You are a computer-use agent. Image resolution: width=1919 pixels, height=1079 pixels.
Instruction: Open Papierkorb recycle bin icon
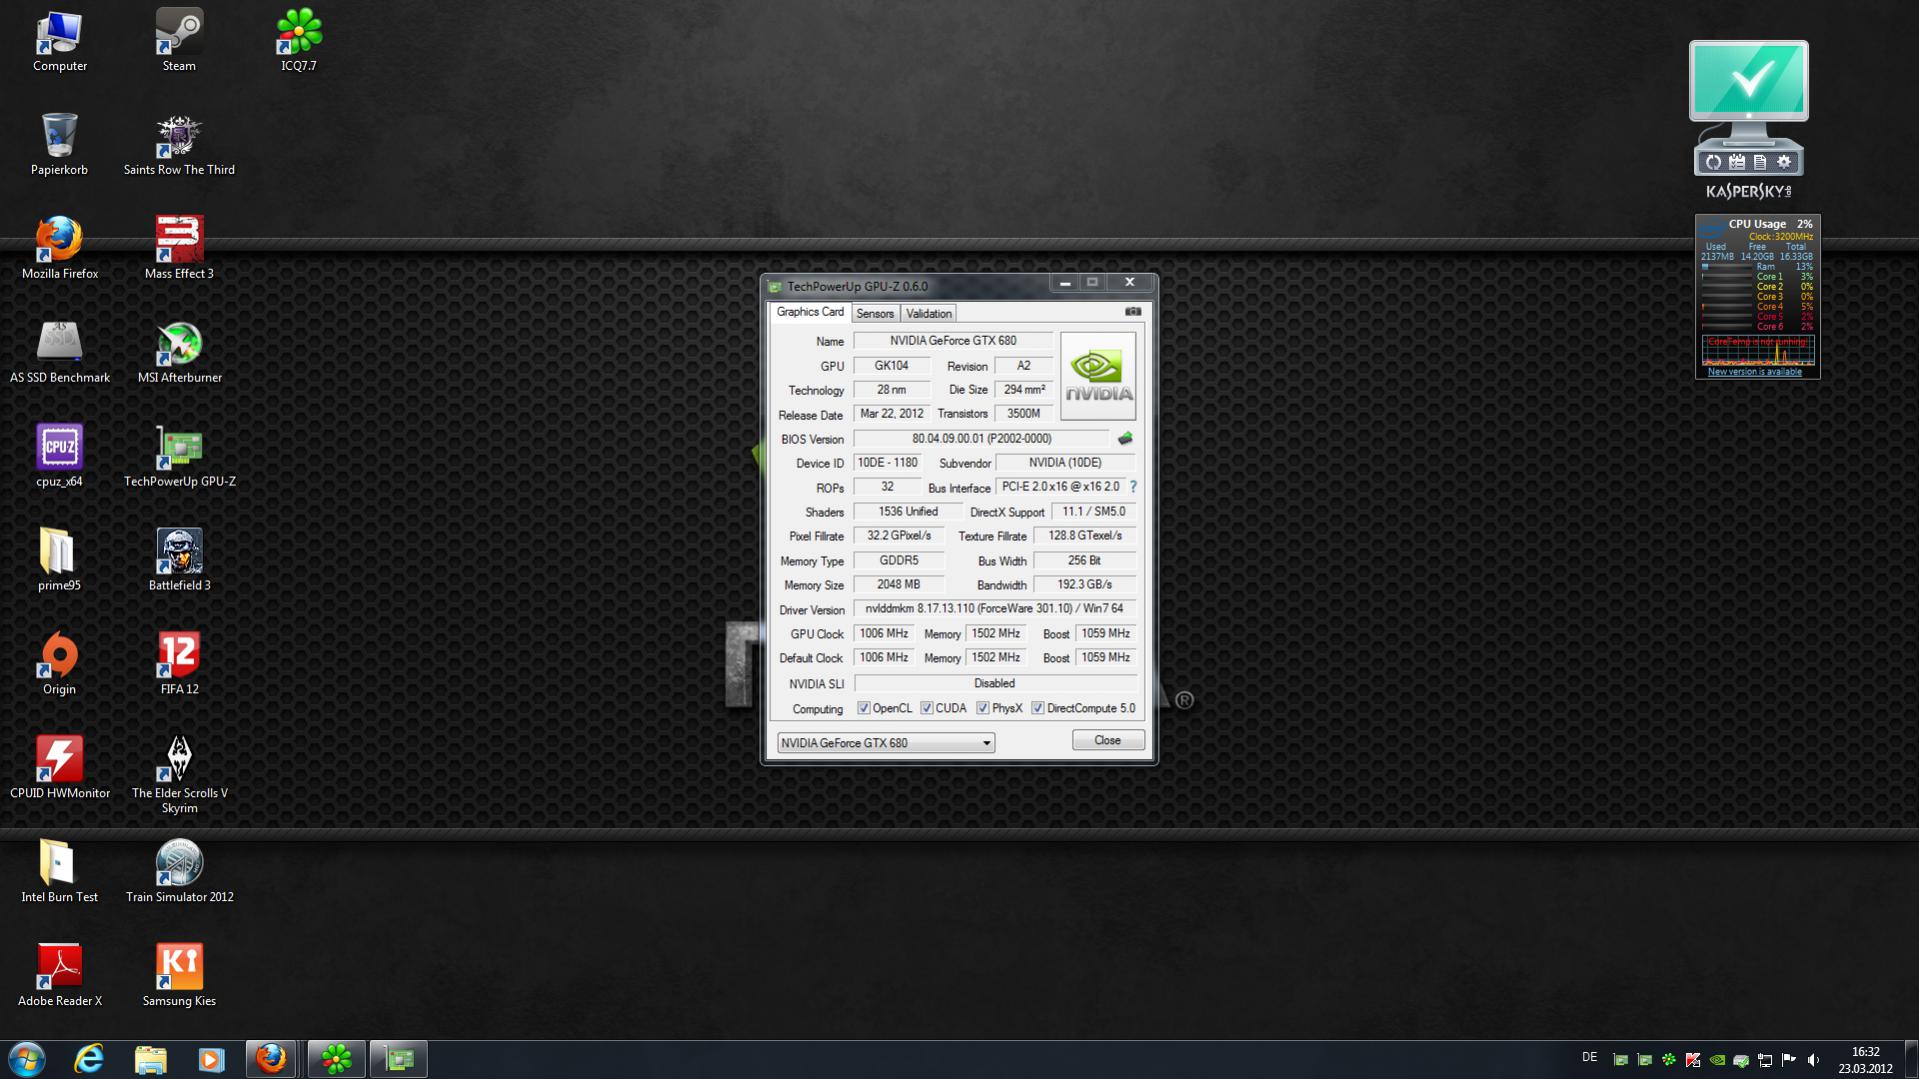59,145
